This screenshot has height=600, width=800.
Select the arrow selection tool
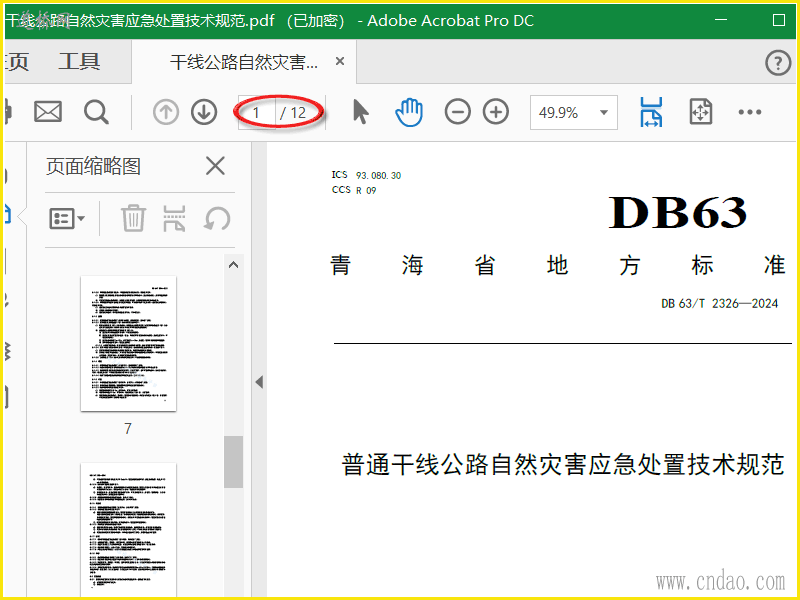tap(360, 112)
